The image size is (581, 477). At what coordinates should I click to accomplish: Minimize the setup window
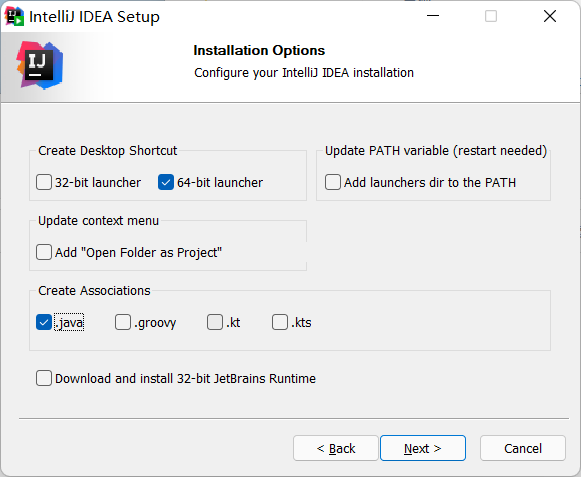[433, 16]
